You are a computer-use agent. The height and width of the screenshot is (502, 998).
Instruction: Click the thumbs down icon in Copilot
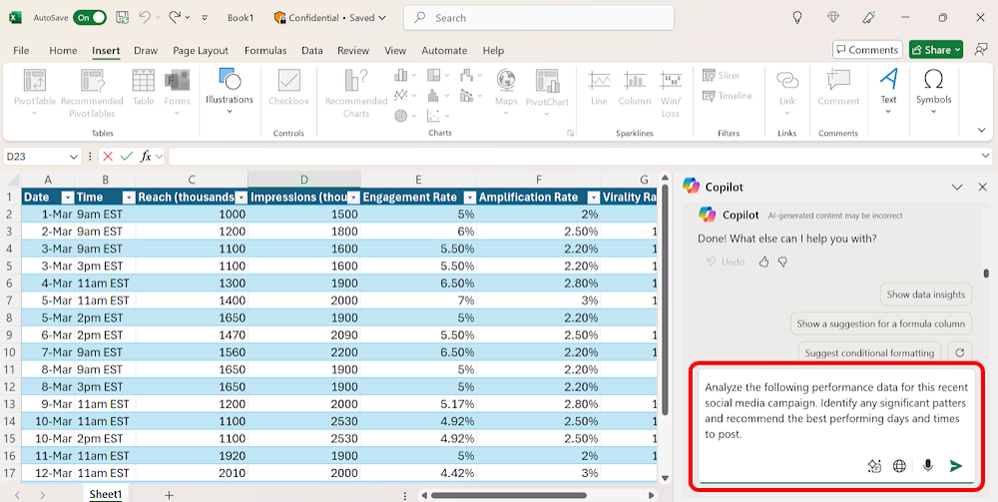784,261
